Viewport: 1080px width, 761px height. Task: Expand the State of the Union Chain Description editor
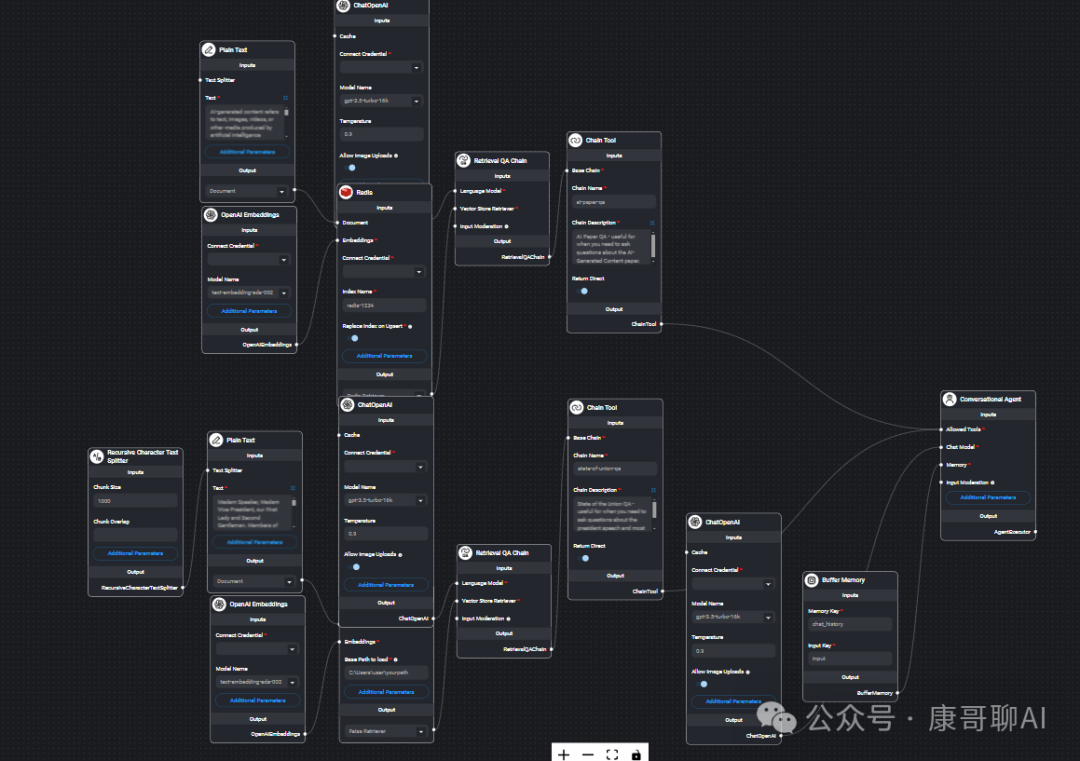click(653, 490)
